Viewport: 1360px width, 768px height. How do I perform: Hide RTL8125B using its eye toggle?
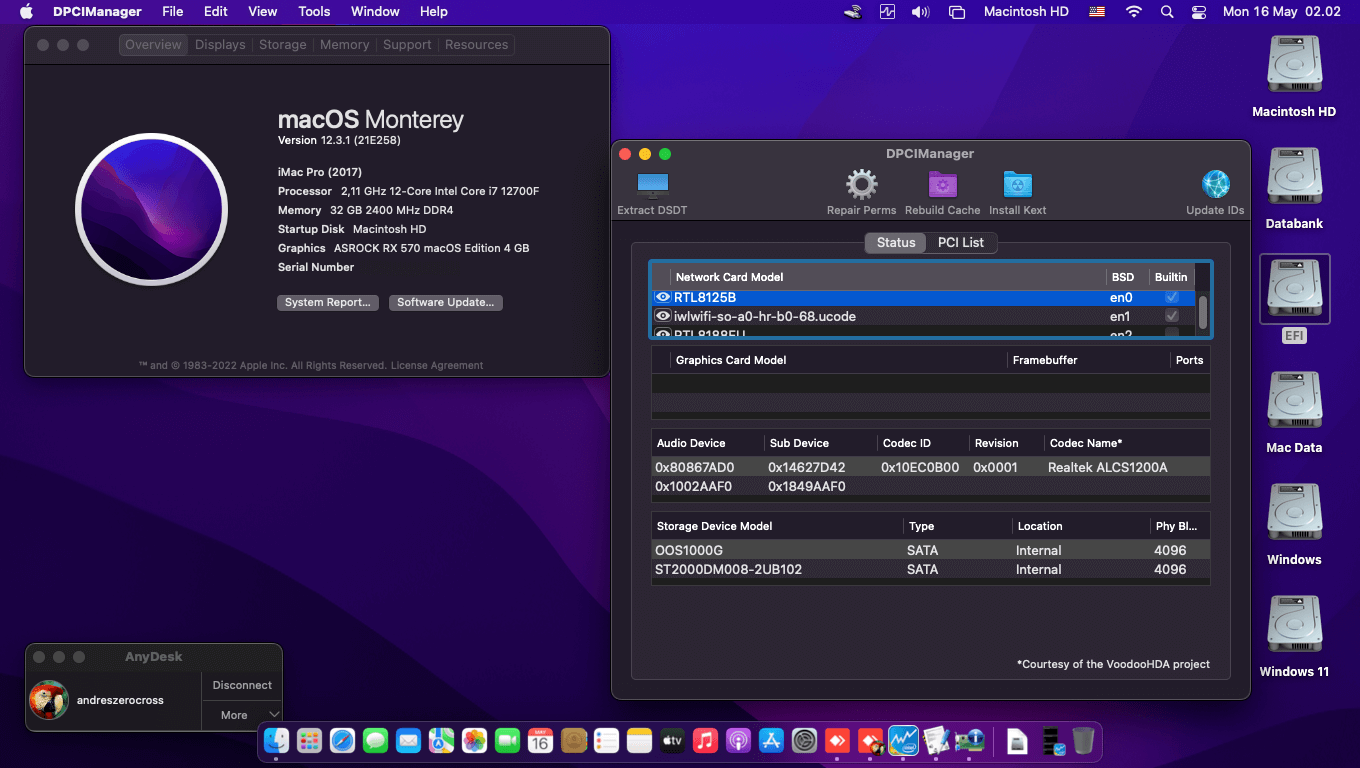(x=663, y=297)
